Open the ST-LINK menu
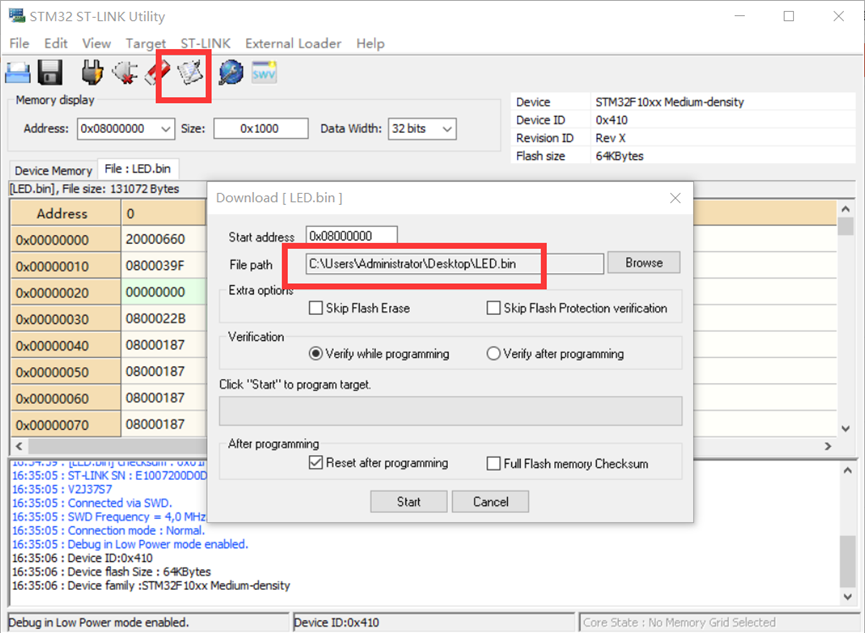The height and width of the screenshot is (633, 865). point(205,43)
